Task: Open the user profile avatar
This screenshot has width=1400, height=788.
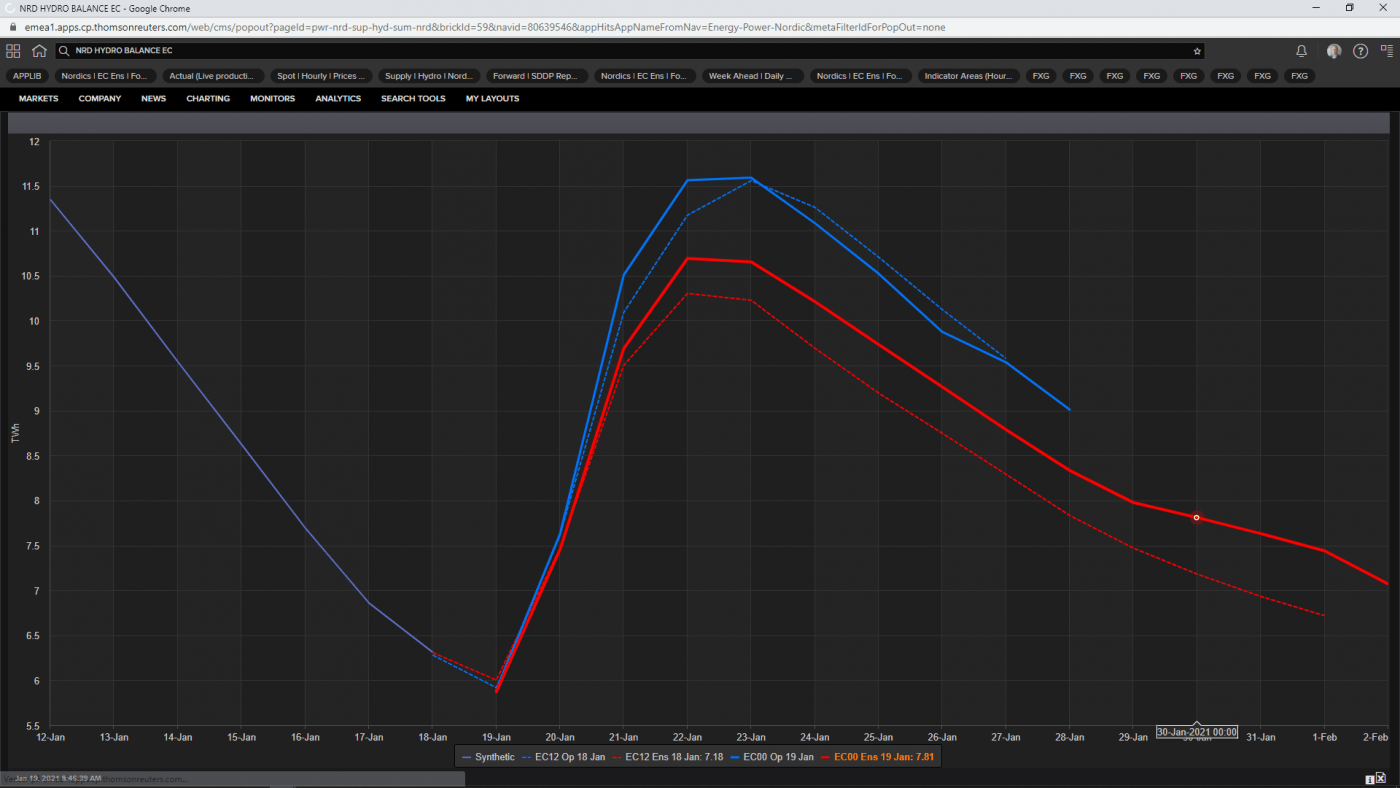Action: 1334,51
